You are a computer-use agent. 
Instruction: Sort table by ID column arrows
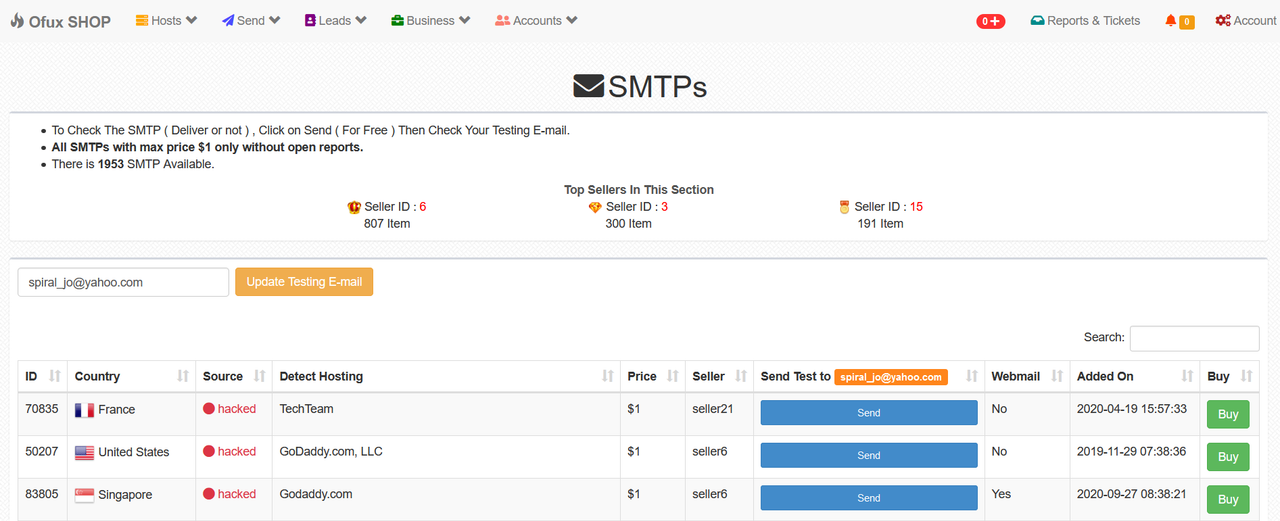pyautogui.click(x=55, y=376)
